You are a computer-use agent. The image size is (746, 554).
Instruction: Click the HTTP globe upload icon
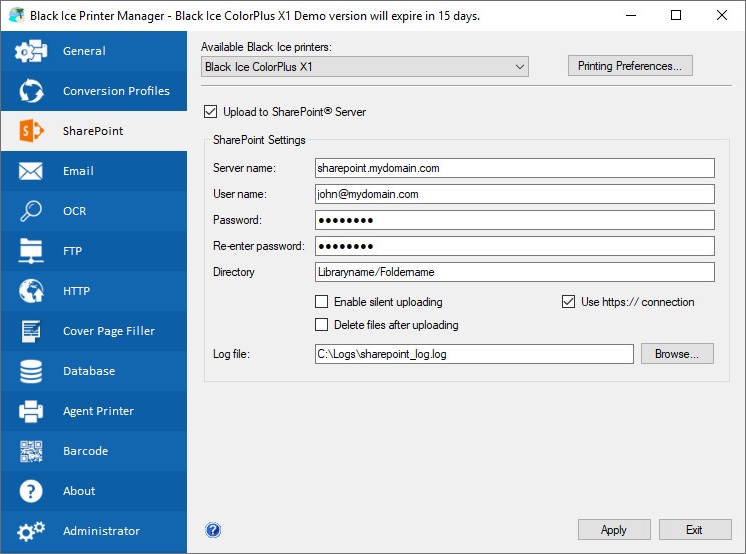pos(31,291)
